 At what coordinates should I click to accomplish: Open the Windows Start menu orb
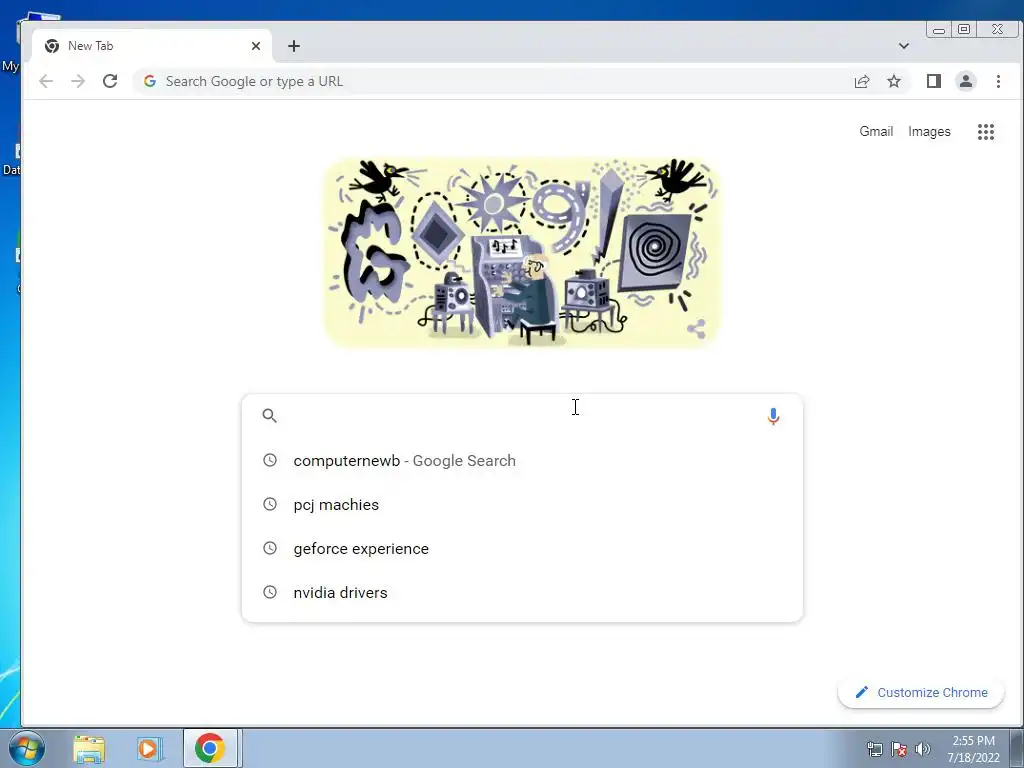click(27, 748)
